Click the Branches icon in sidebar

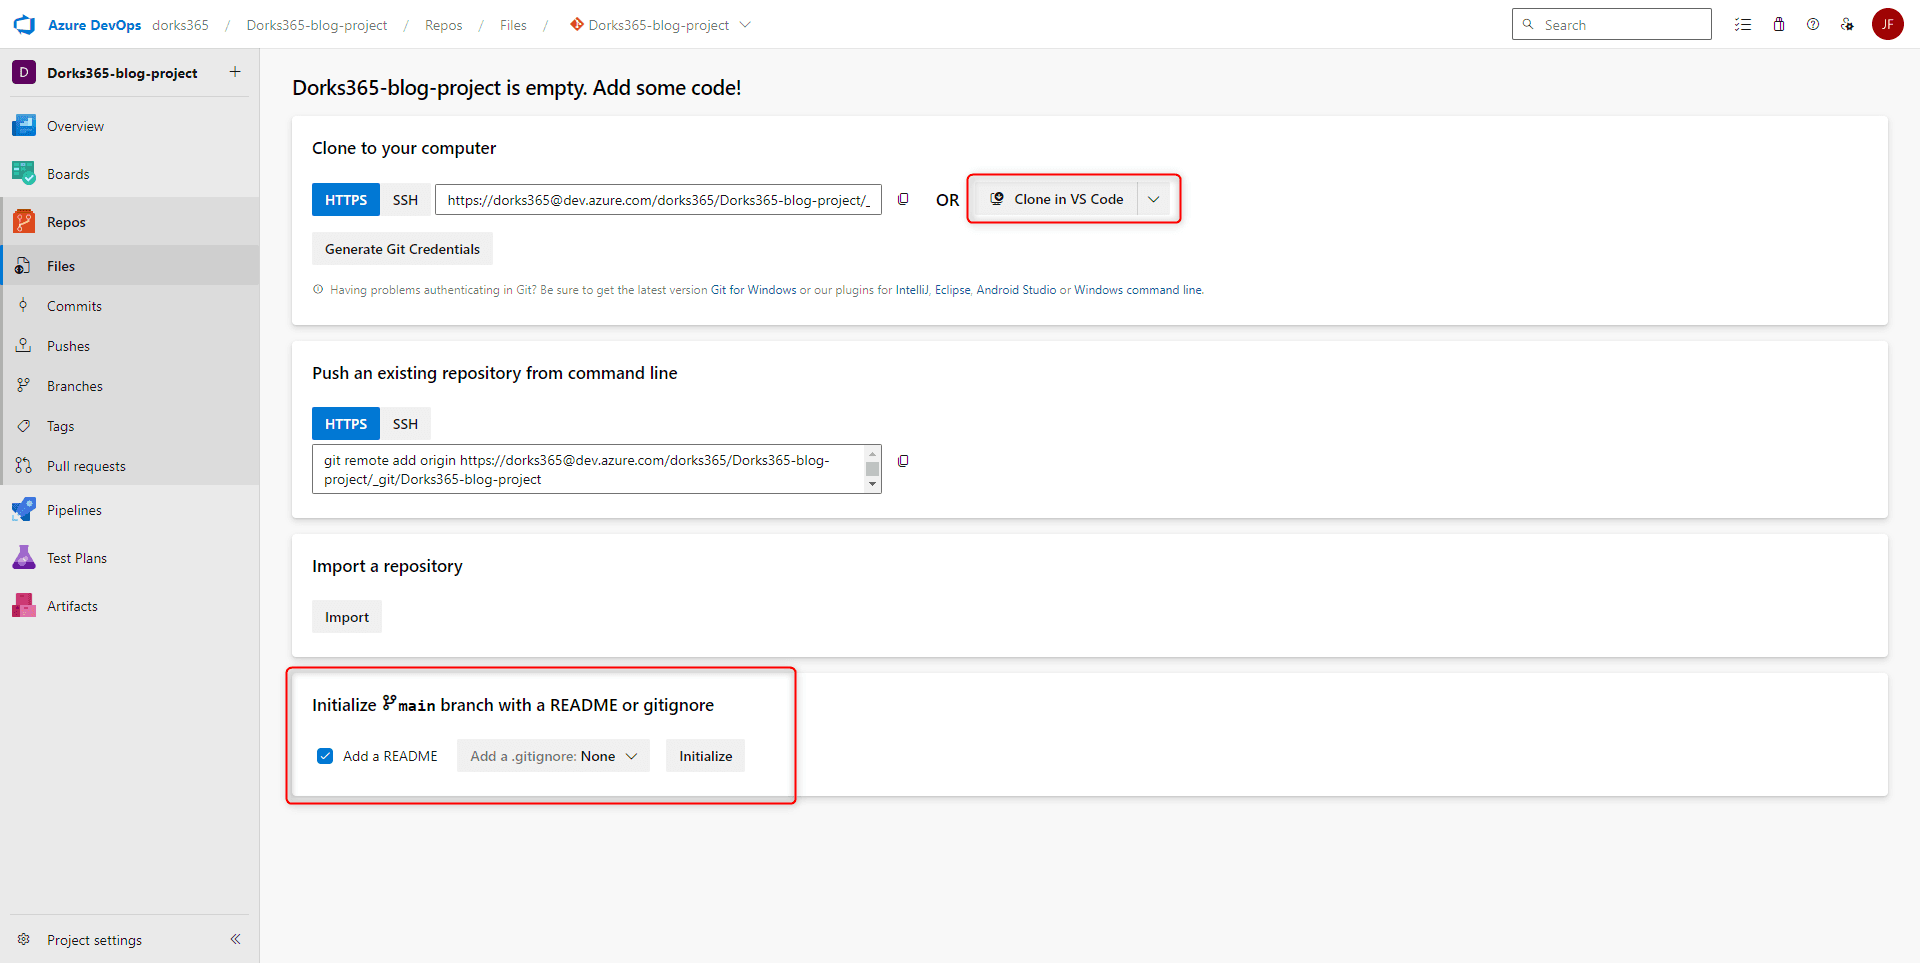coord(23,386)
